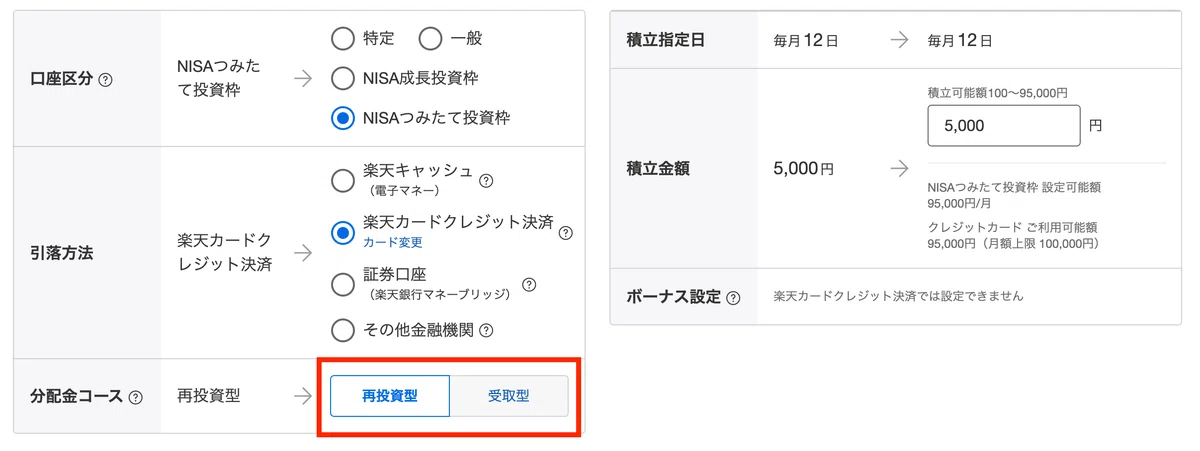Select 楽天カードクレジット決済 radio option
The height and width of the screenshot is (451, 1200).
tap(342, 232)
